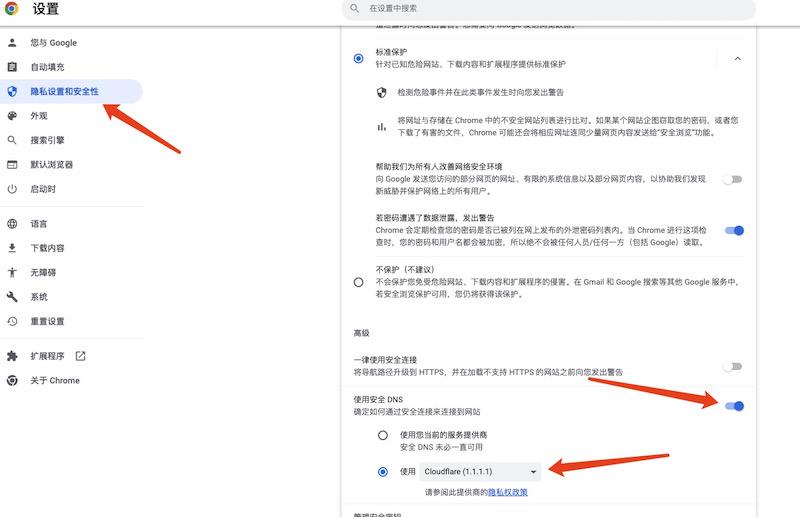Collapse the 标准保护 section chevron
800x517 pixels.
point(737,59)
